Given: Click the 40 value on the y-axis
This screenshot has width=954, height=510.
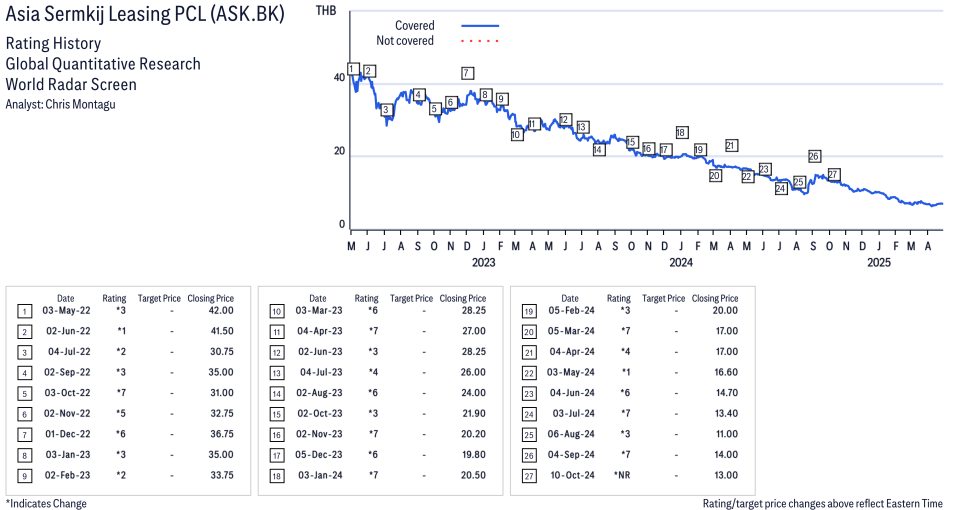Looking at the screenshot, I should pyautogui.click(x=339, y=77).
